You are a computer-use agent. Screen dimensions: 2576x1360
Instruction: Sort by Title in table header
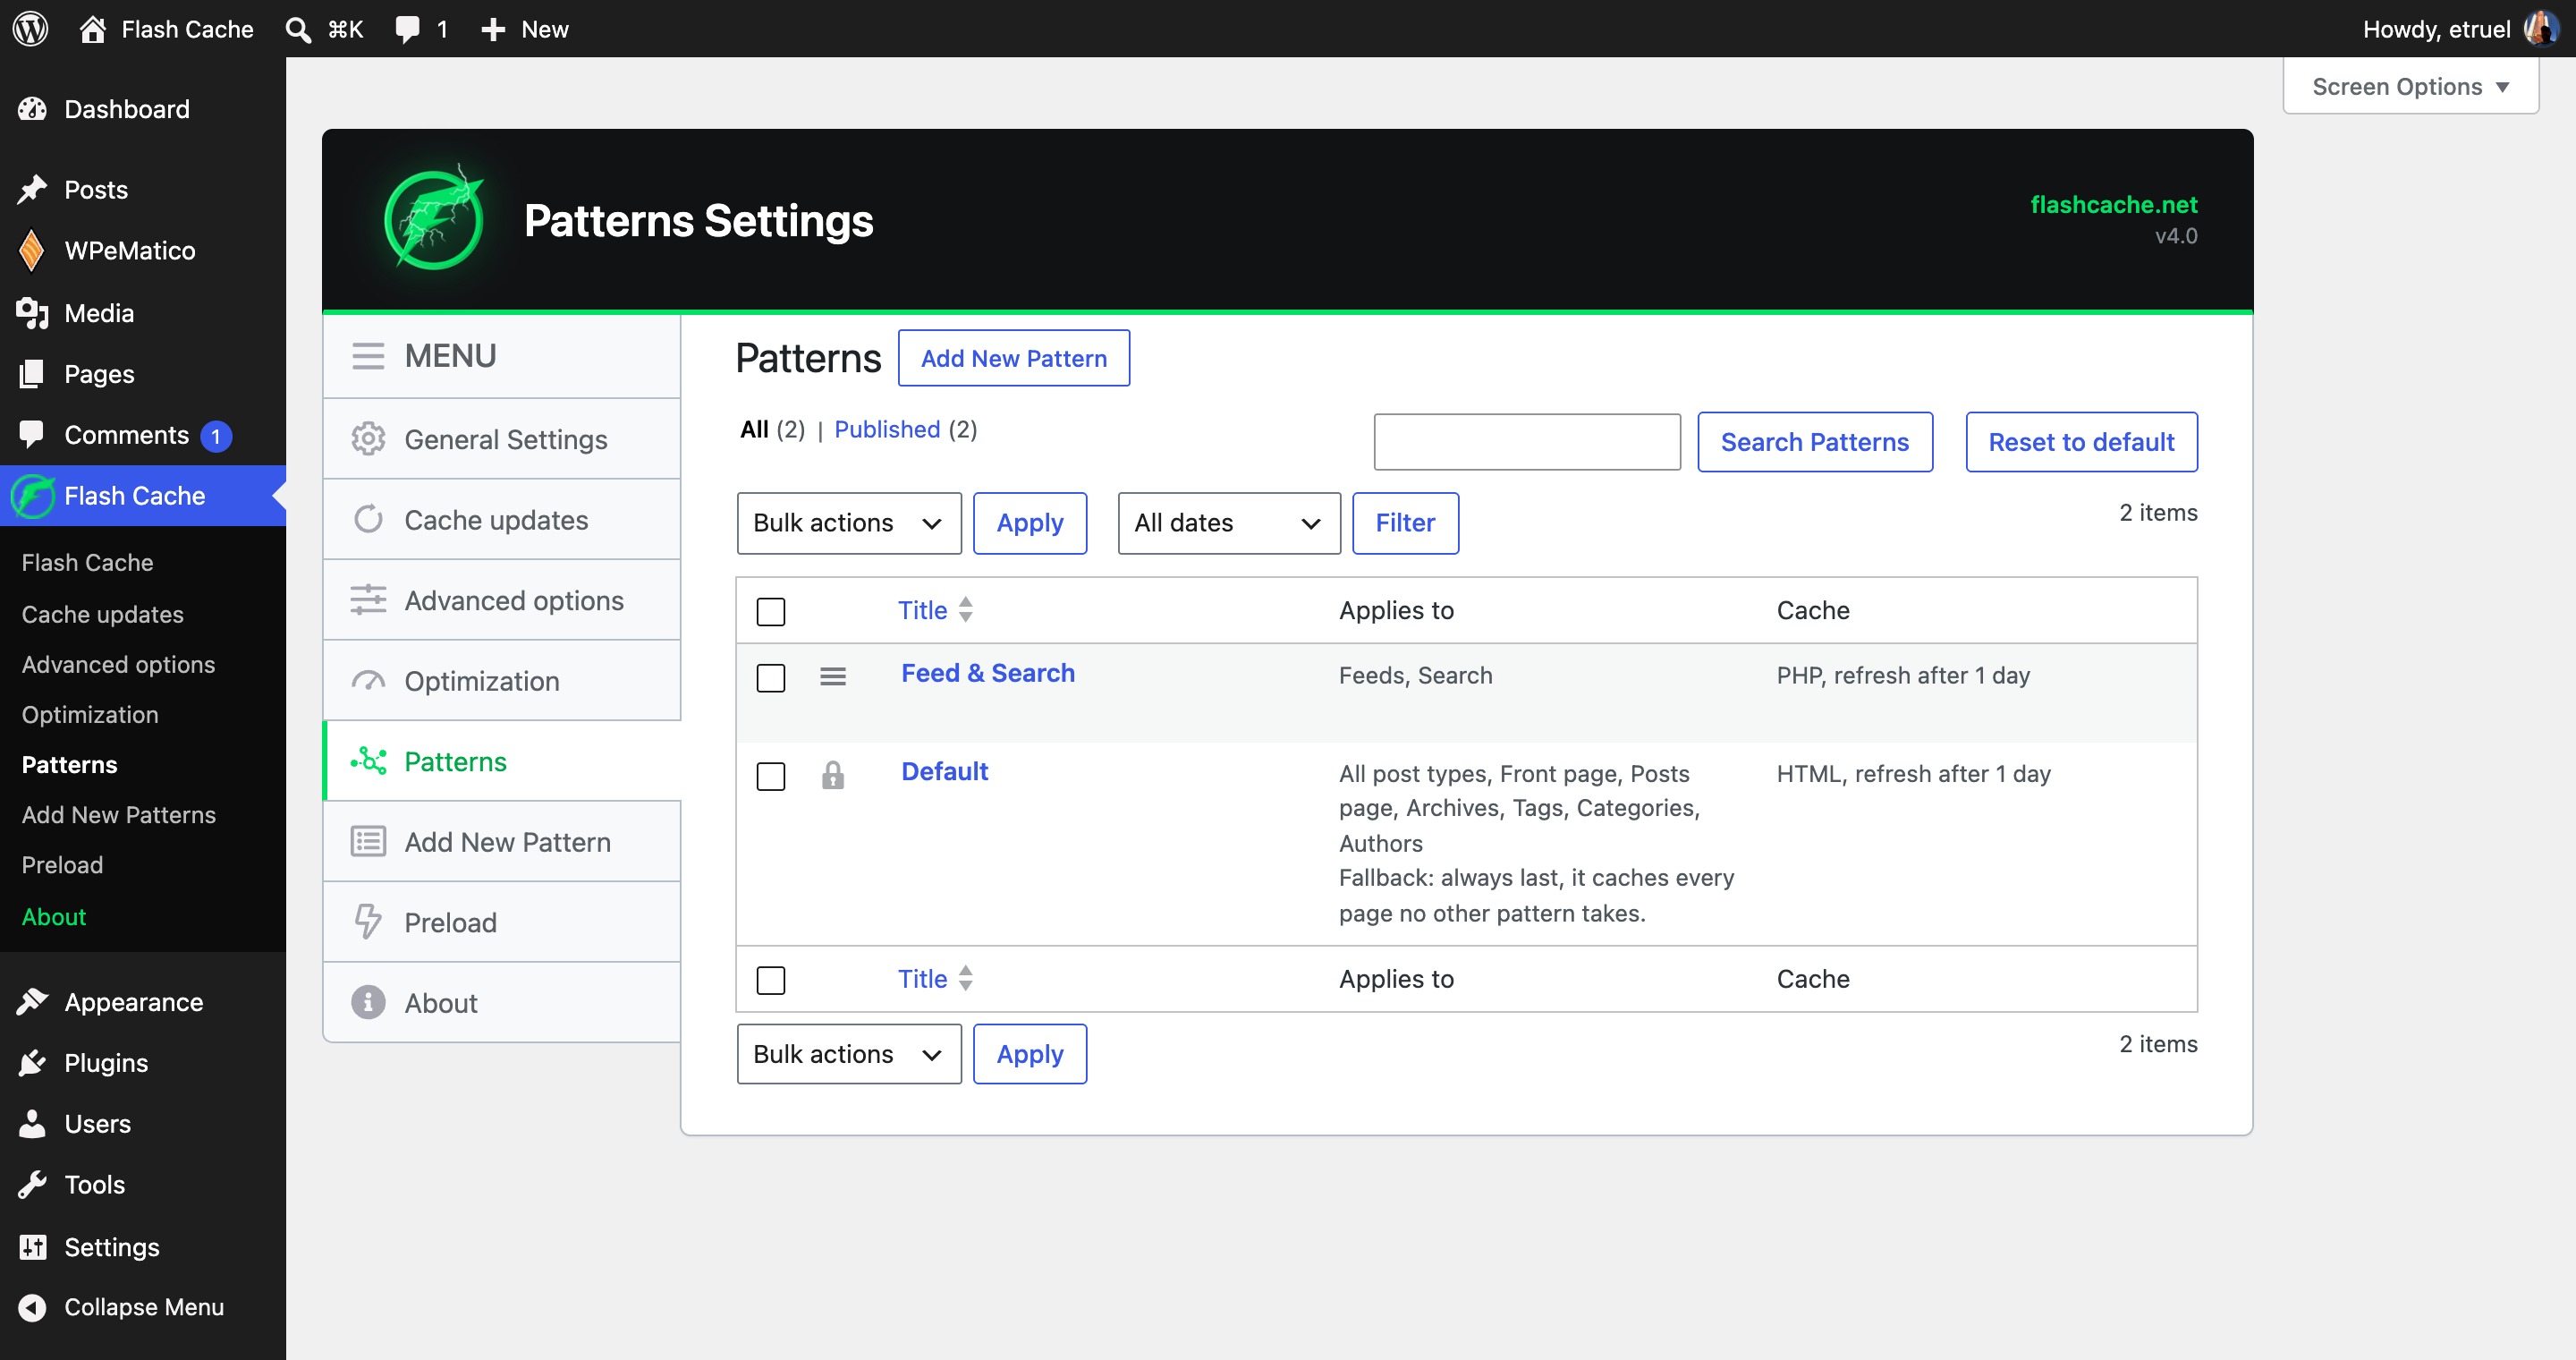[x=935, y=610]
